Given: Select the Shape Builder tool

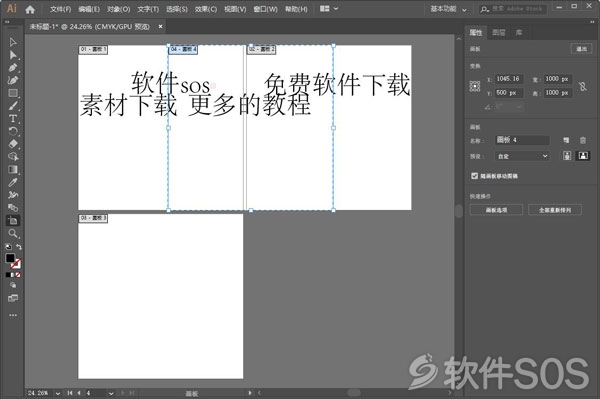Looking at the screenshot, I should (x=13, y=156).
